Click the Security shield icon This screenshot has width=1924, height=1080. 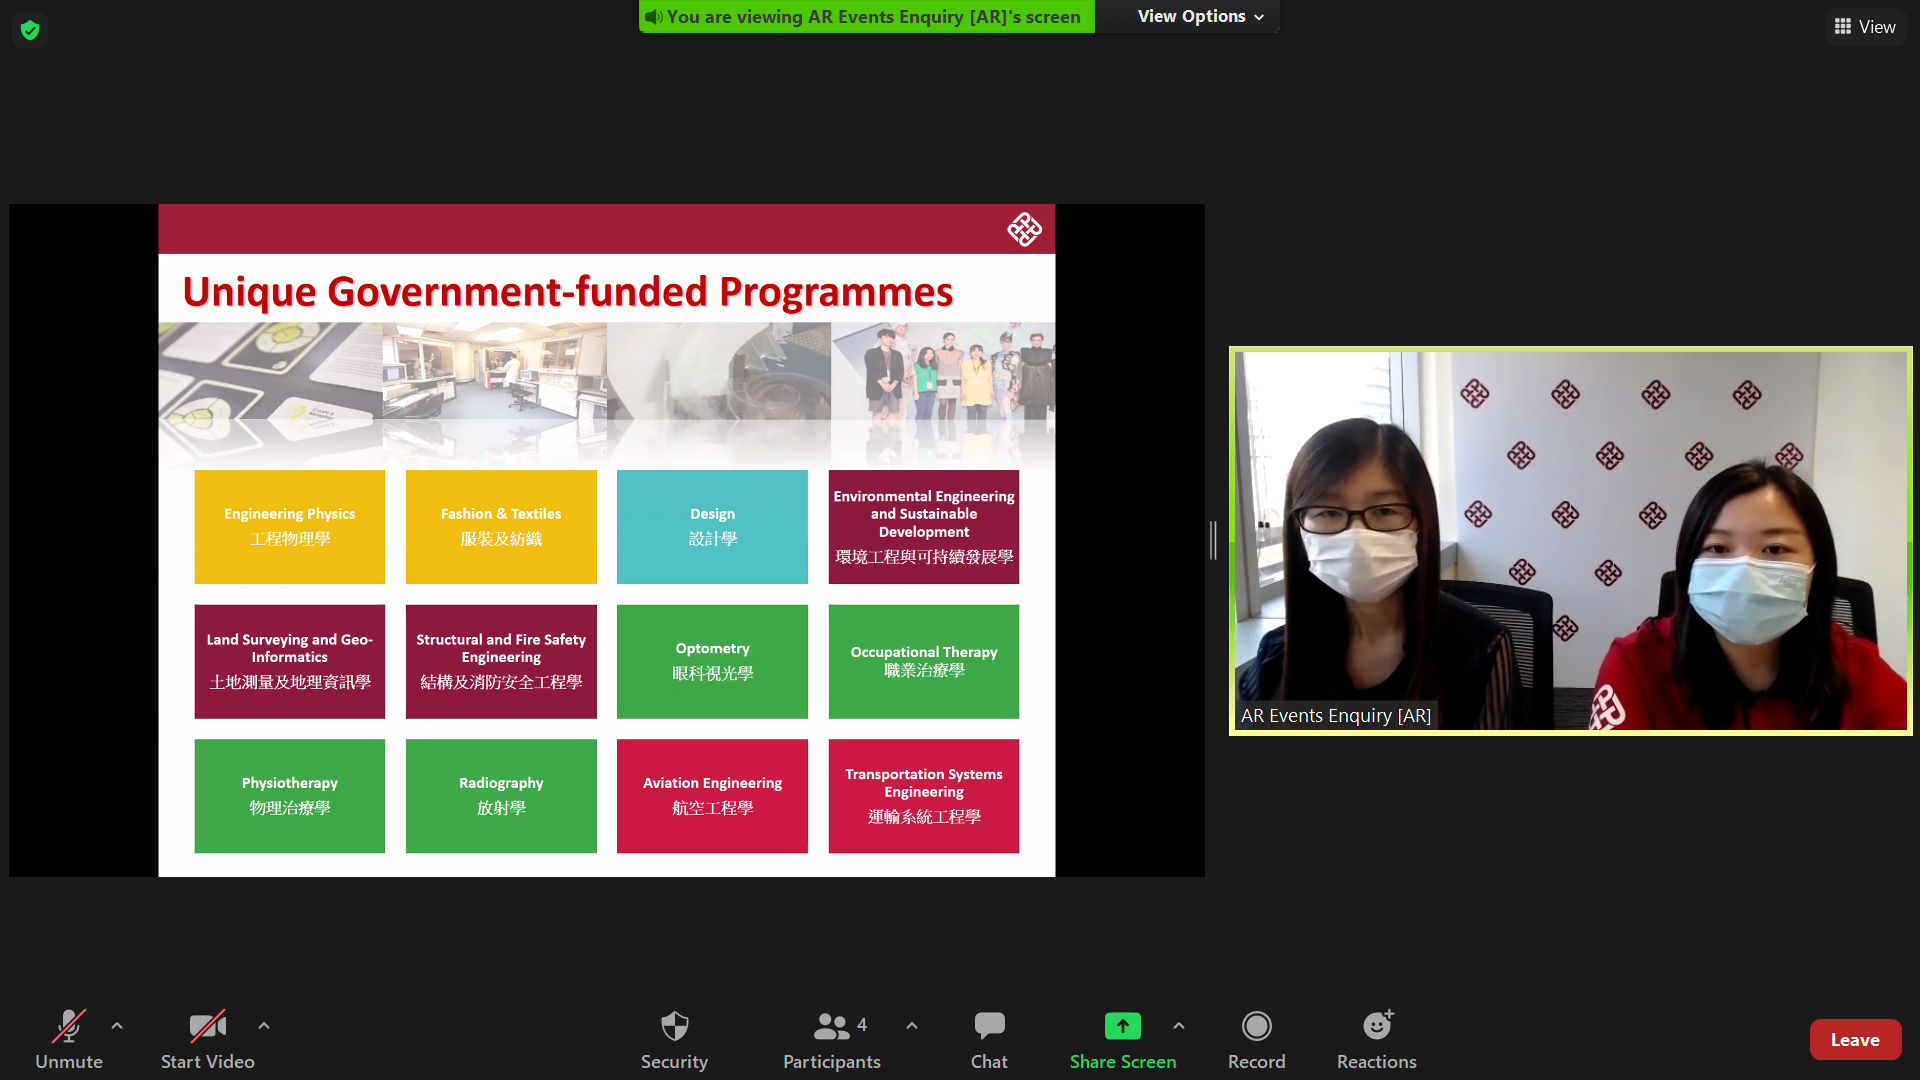[x=675, y=1027]
